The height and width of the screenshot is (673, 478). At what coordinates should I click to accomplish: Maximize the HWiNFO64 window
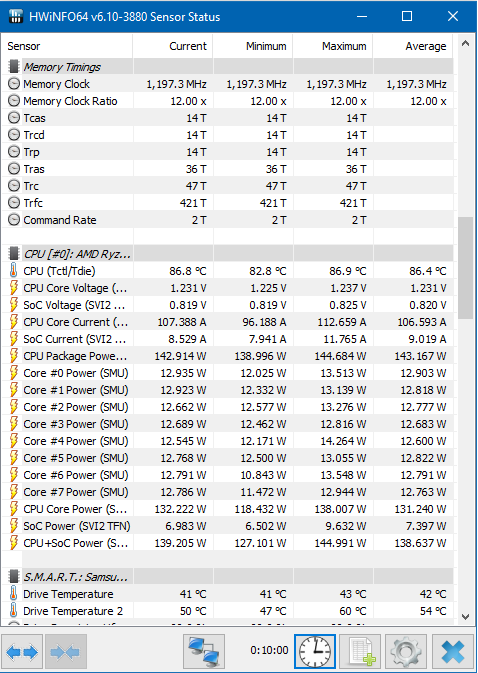point(407,16)
